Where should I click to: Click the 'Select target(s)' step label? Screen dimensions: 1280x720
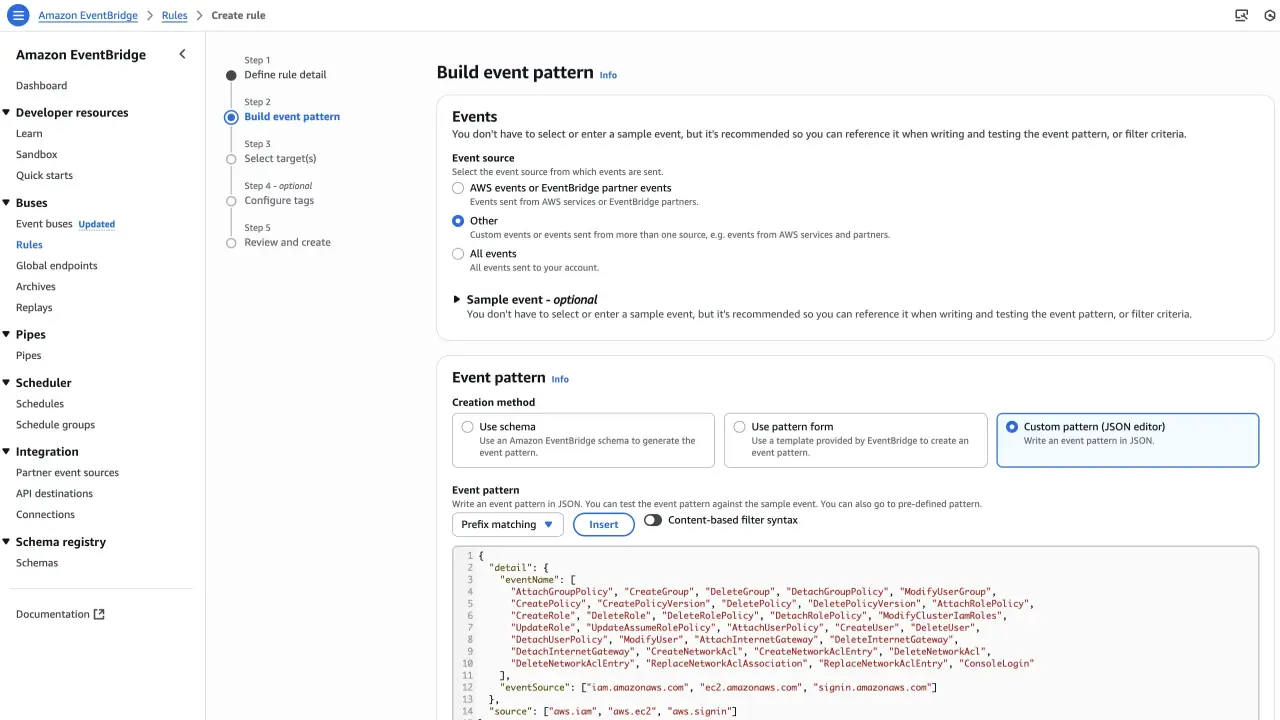click(x=280, y=159)
